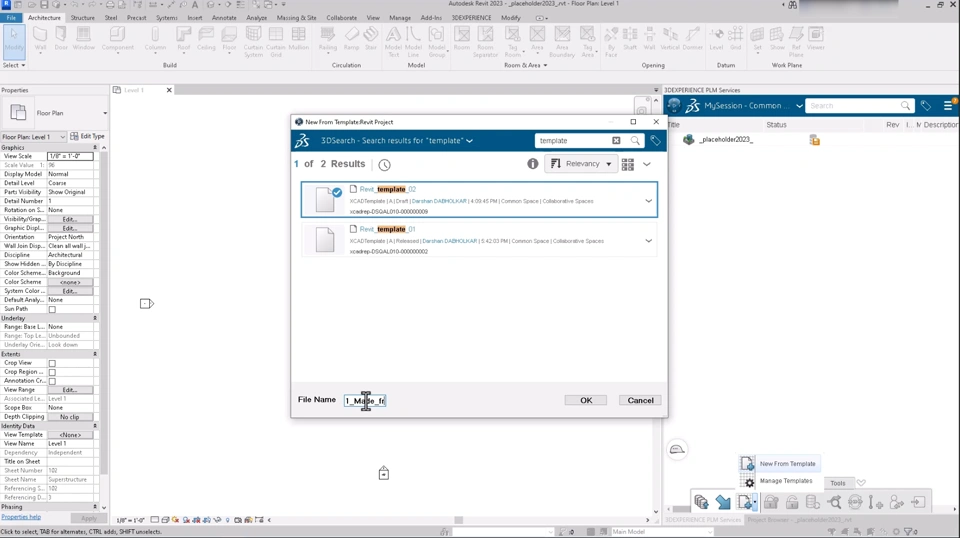Image resolution: width=960 pixels, height=538 pixels.
Task: Enable the Crop Region Visible checkbox
Action: click(52, 372)
